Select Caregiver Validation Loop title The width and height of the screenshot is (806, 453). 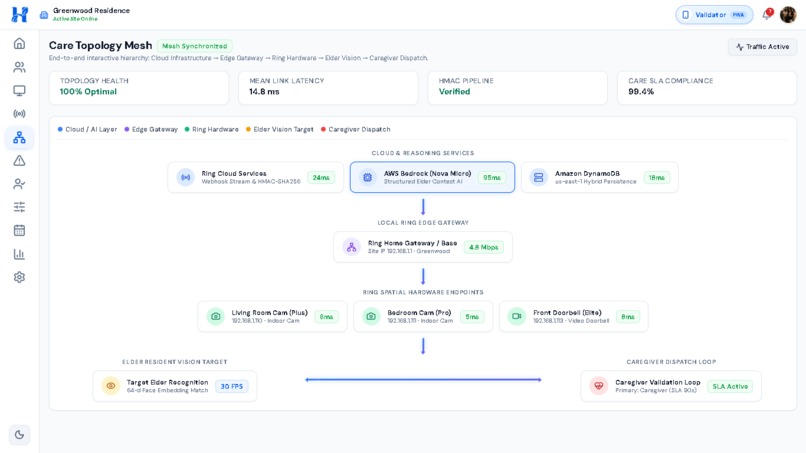tap(657, 383)
